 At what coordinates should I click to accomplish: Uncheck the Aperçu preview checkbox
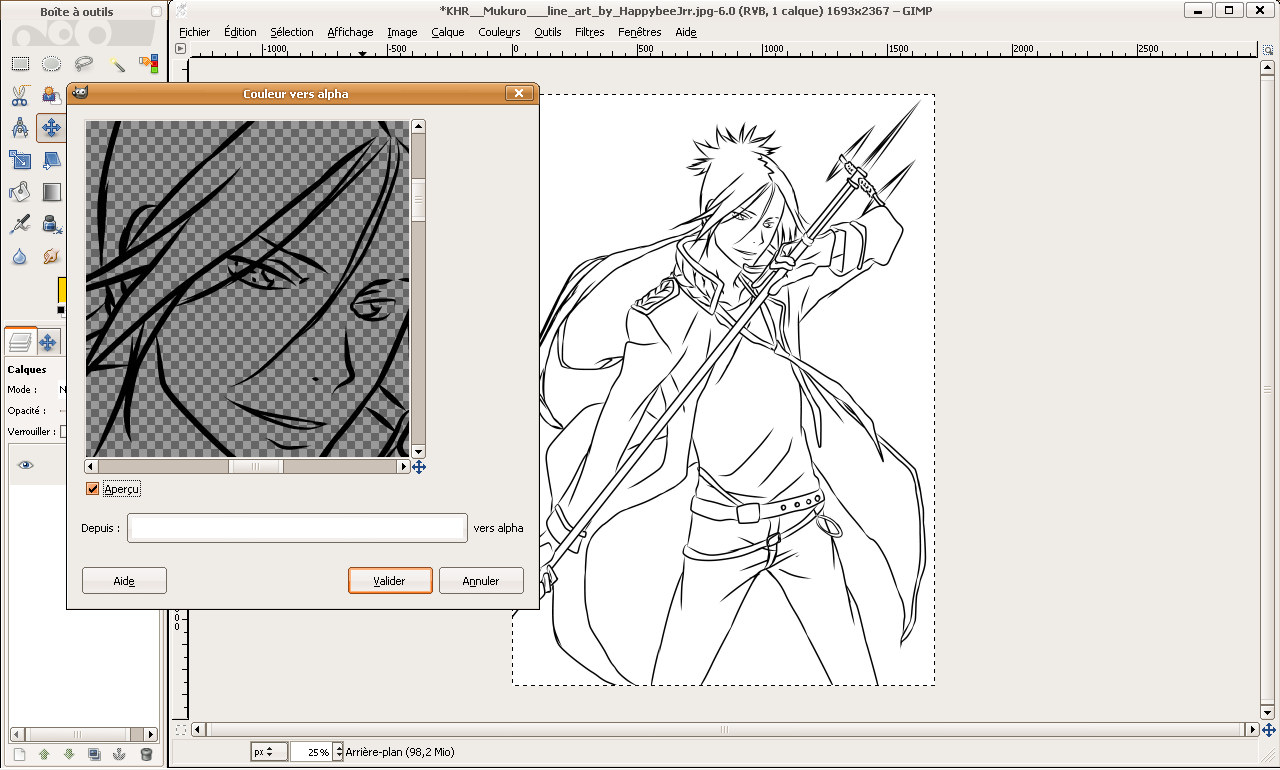[93, 489]
